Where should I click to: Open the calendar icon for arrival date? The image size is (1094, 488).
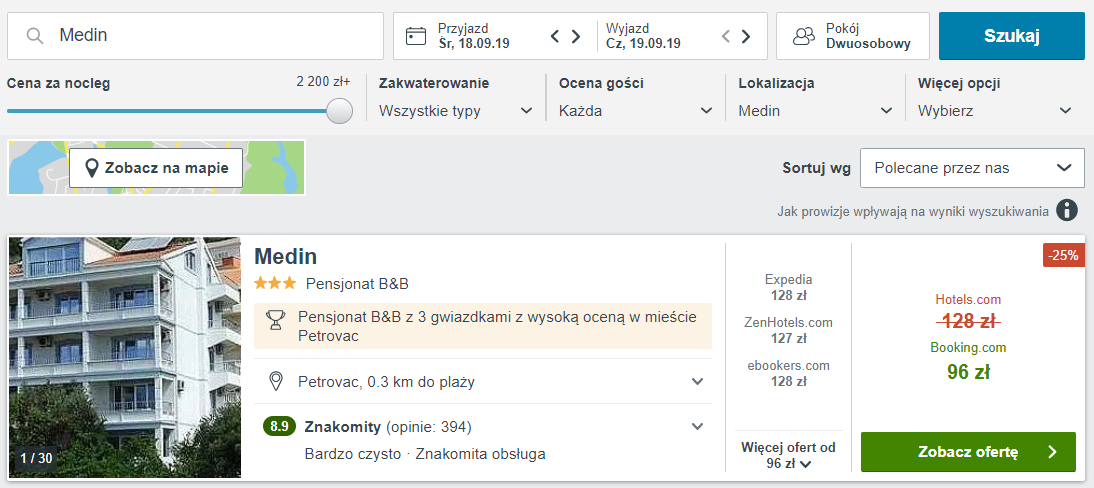(x=416, y=36)
